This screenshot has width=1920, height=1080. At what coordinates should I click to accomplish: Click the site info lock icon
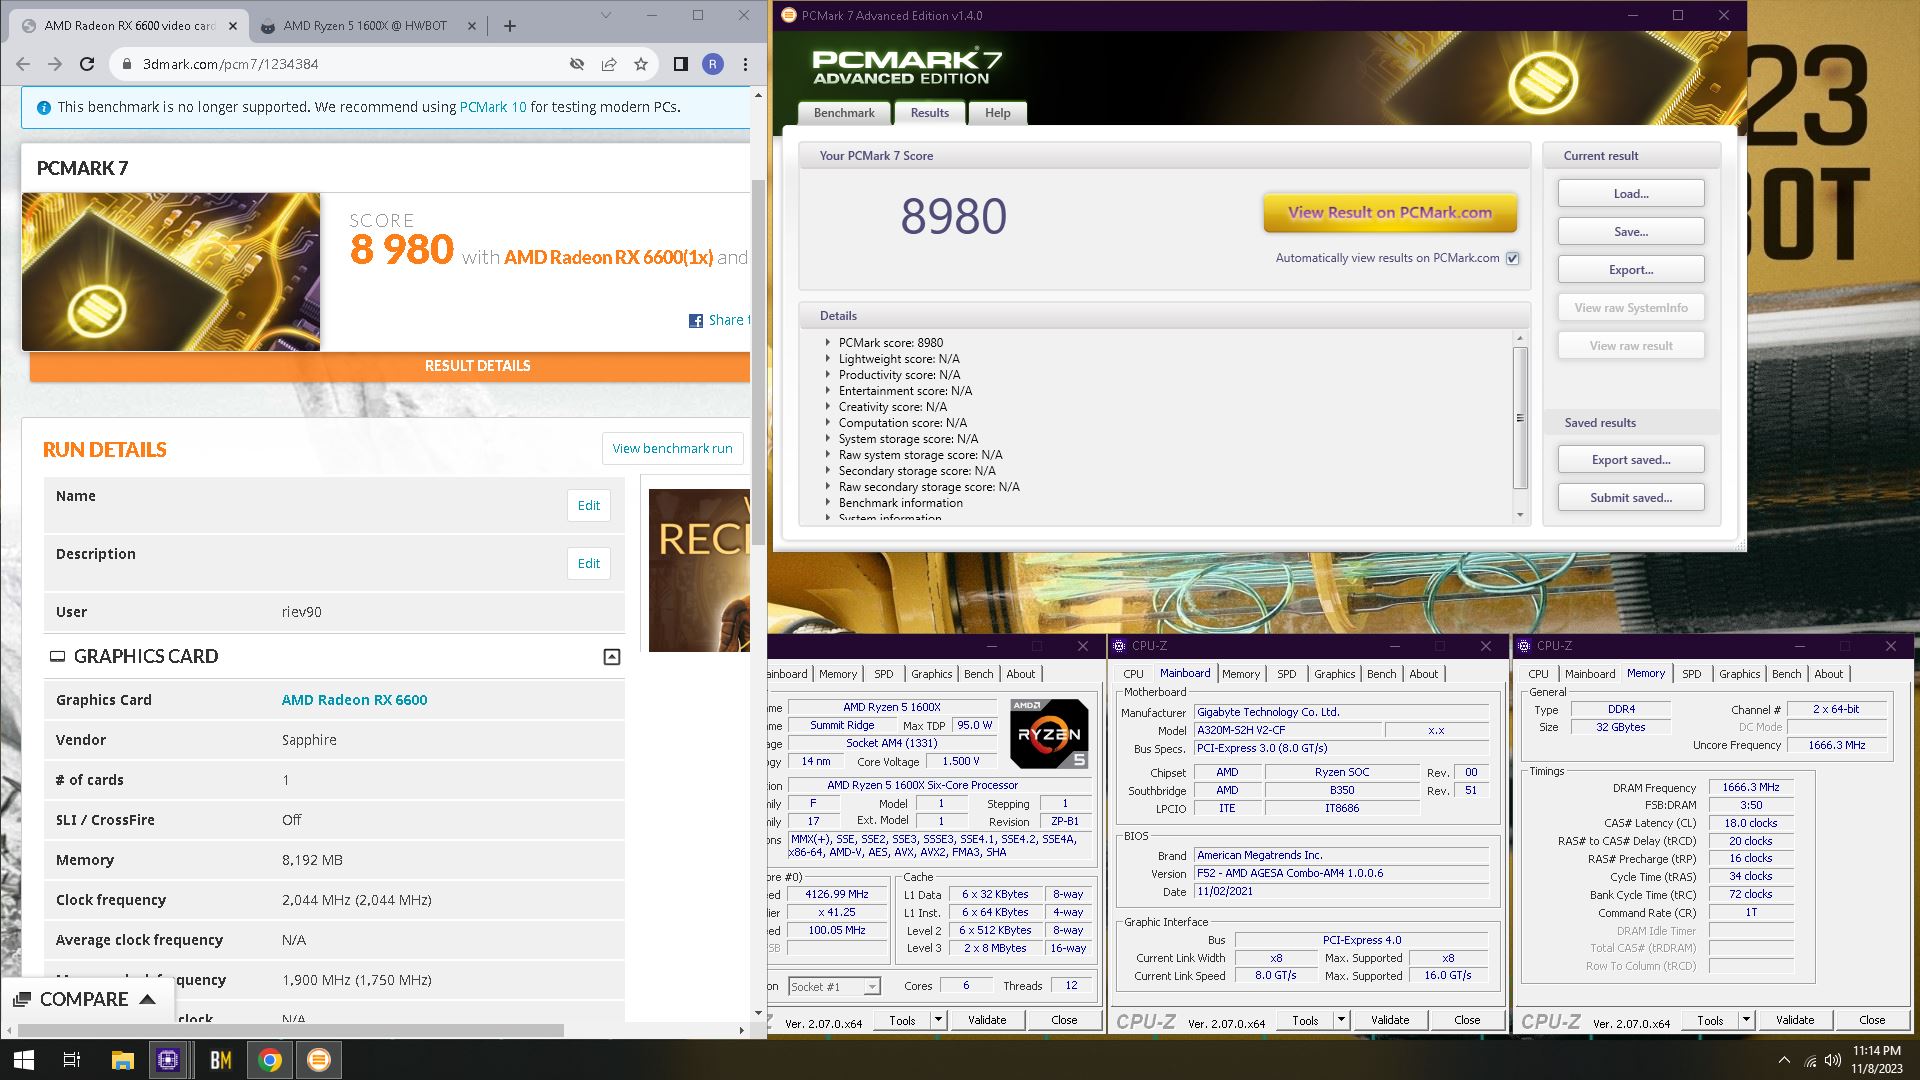pos(126,64)
